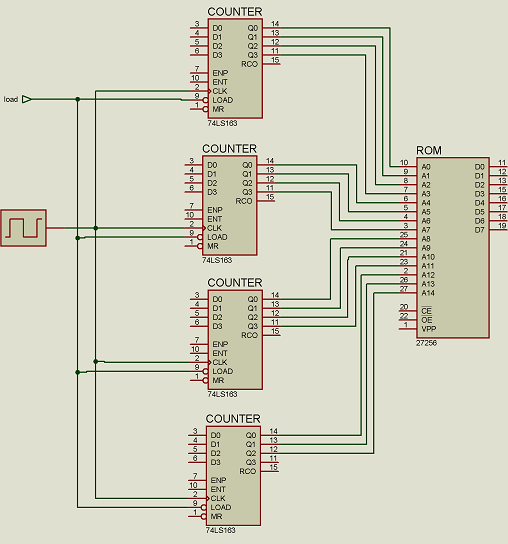The image size is (508, 544).
Task: Click the ROM's OE pin 22
Action: pos(408,320)
